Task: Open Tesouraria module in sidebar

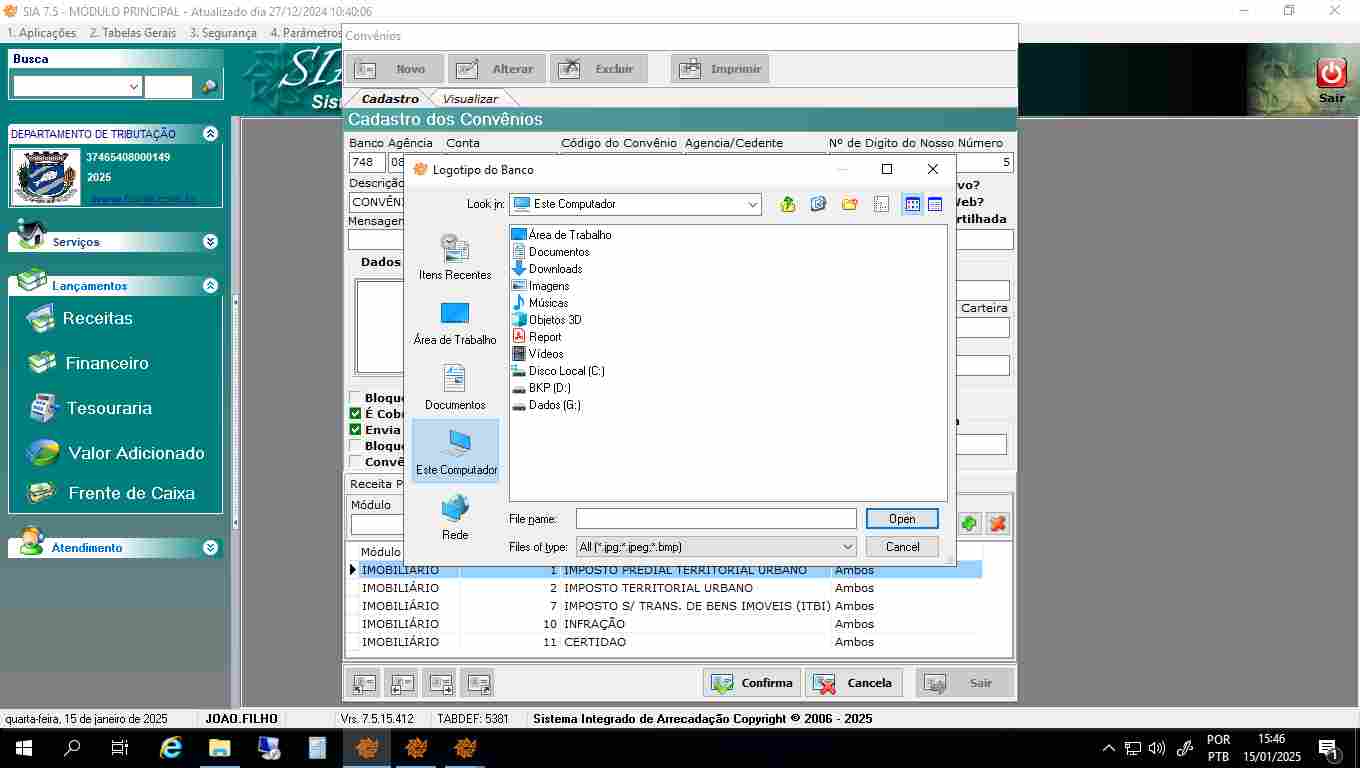Action: pos(109,408)
